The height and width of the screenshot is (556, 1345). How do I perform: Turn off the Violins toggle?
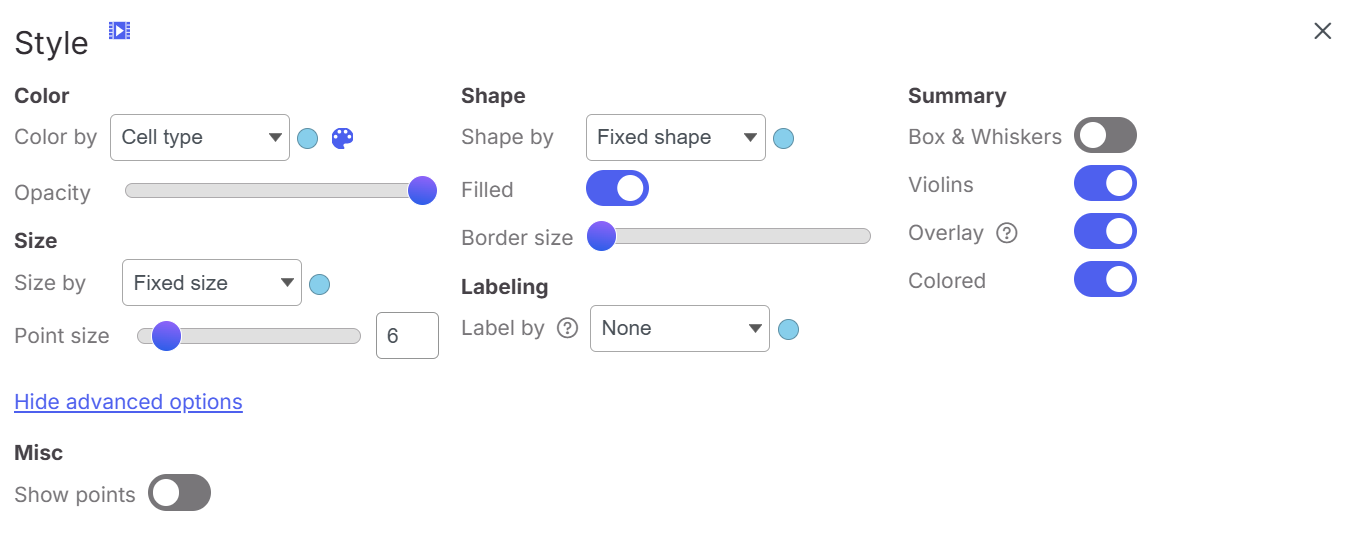1105,184
